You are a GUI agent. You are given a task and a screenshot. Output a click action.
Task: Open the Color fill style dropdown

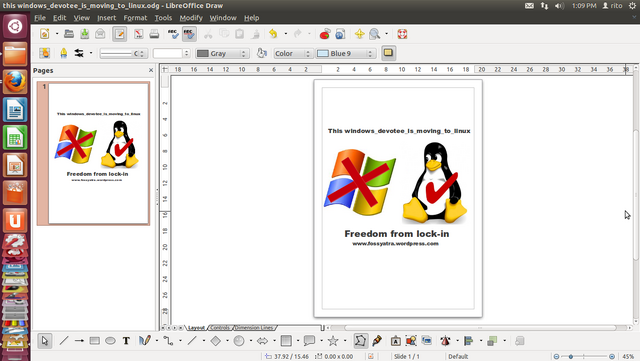[293, 53]
